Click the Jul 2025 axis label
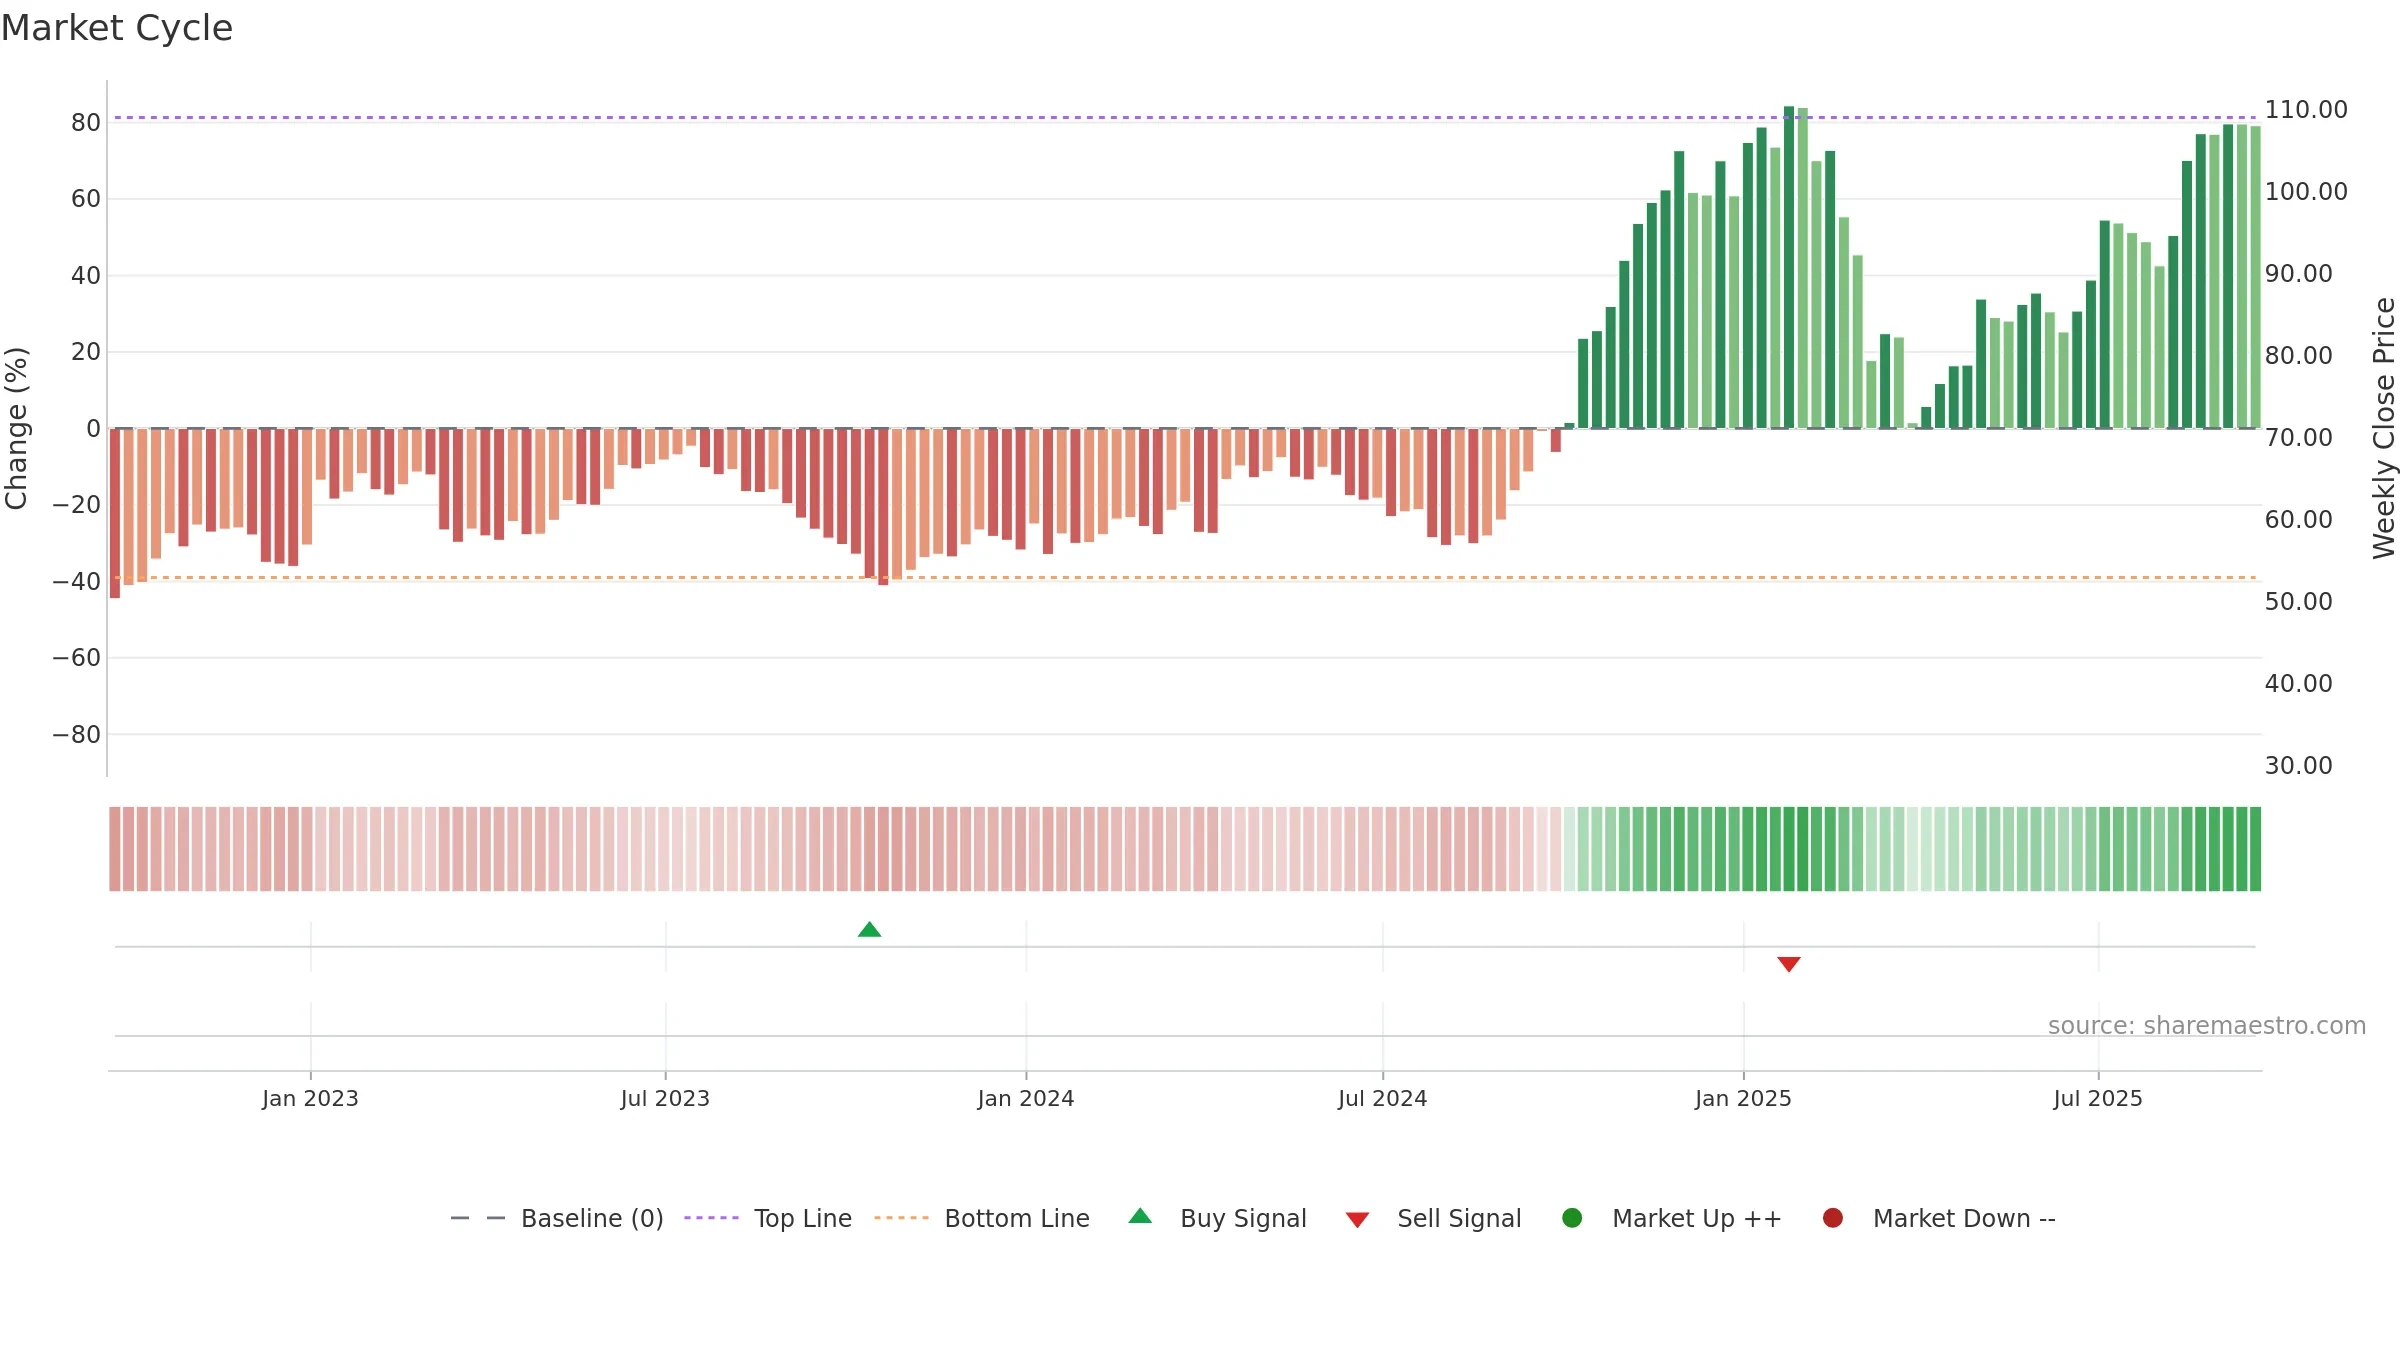The image size is (2400, 1350). 2098,1099
